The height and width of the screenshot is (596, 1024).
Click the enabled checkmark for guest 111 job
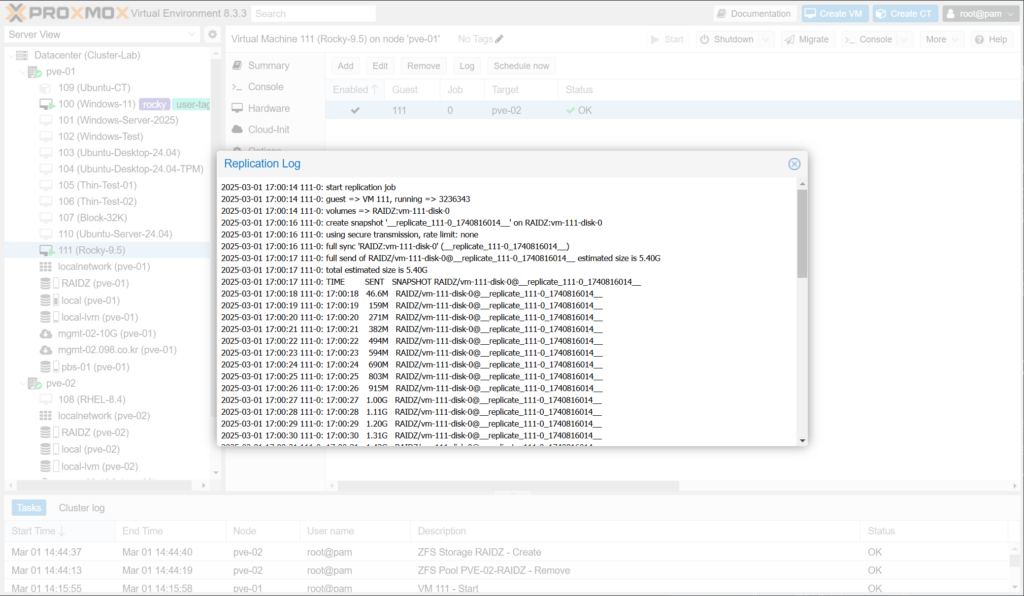[355, 110]
